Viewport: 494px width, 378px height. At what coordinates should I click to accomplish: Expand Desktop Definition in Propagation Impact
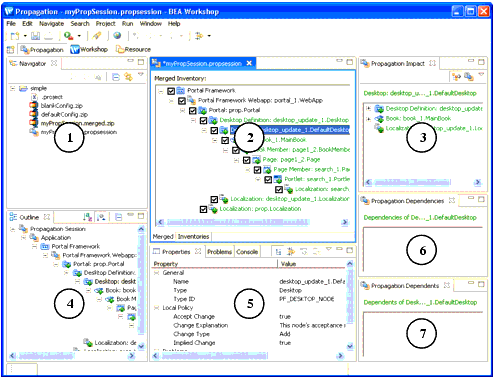click(x=368, y=108)
